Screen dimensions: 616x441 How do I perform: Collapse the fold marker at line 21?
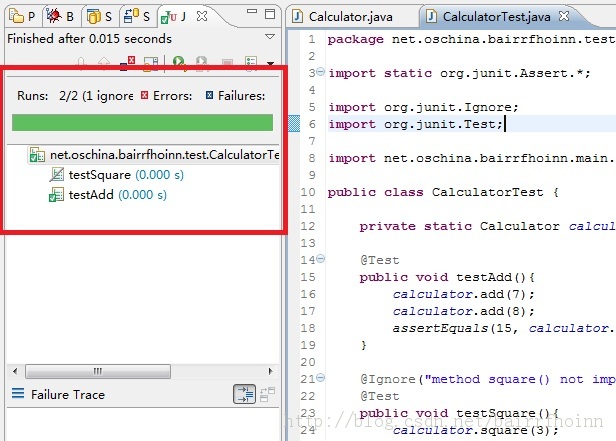321,377
